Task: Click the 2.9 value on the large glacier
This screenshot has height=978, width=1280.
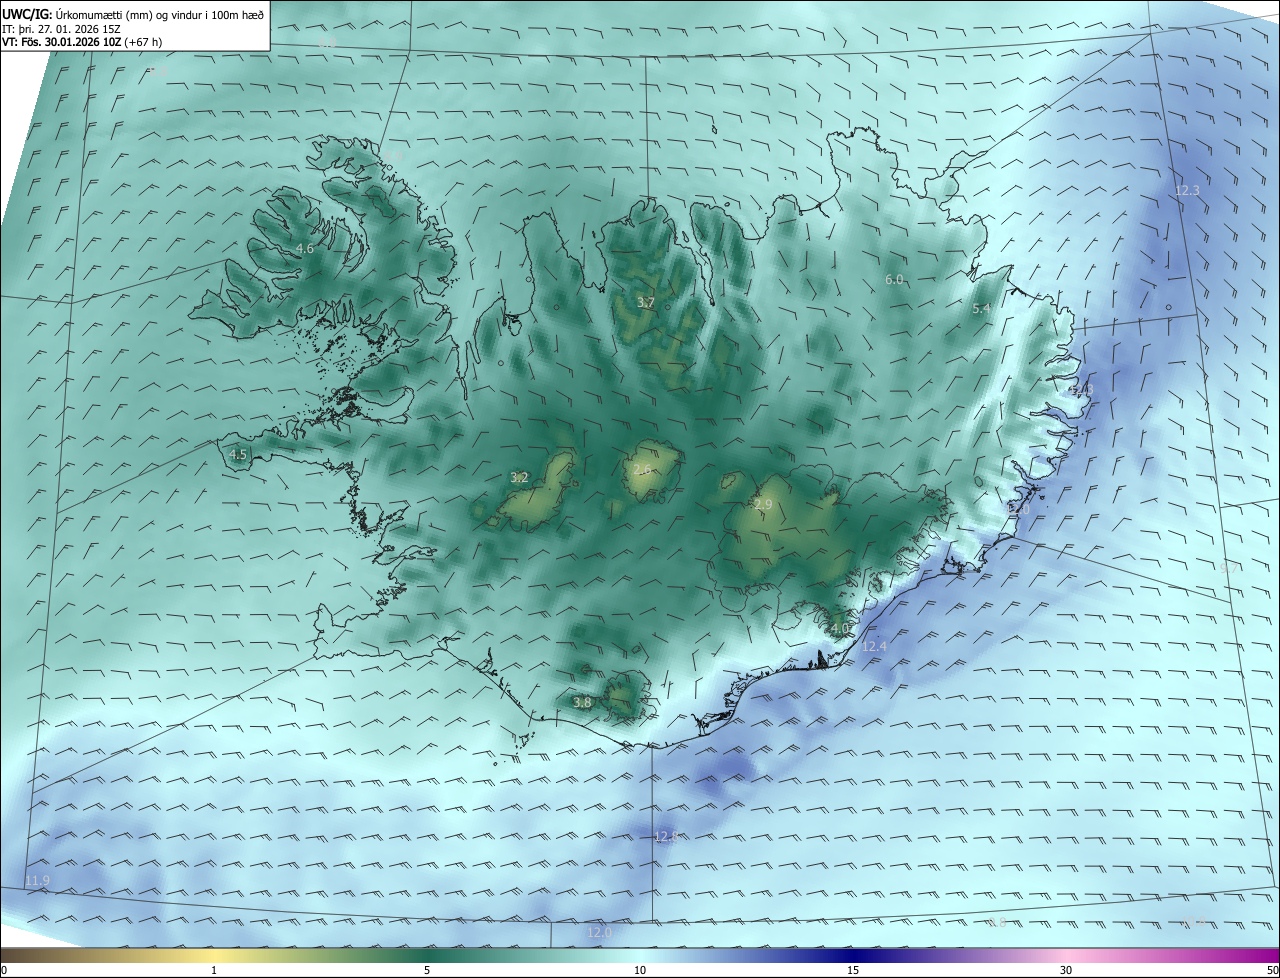Action: (763, 505)
